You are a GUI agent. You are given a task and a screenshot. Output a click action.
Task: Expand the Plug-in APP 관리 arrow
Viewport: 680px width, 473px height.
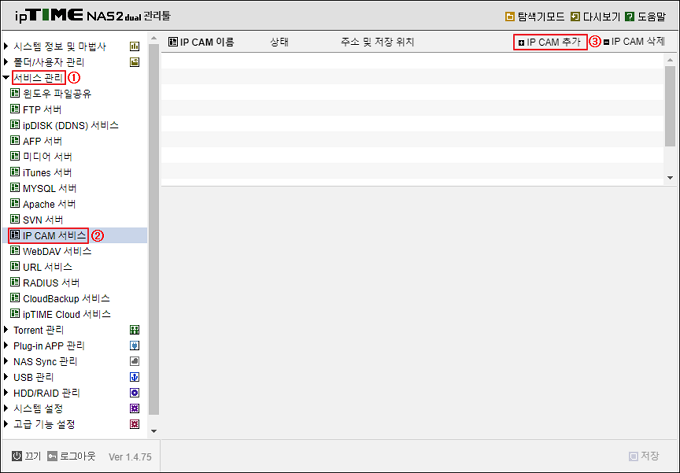click(6, 346)
